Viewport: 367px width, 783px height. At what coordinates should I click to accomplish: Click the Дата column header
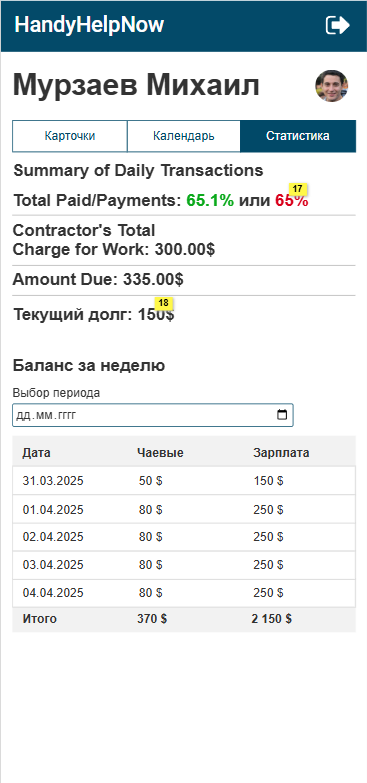pyautogui.click(x=36, y=453)
